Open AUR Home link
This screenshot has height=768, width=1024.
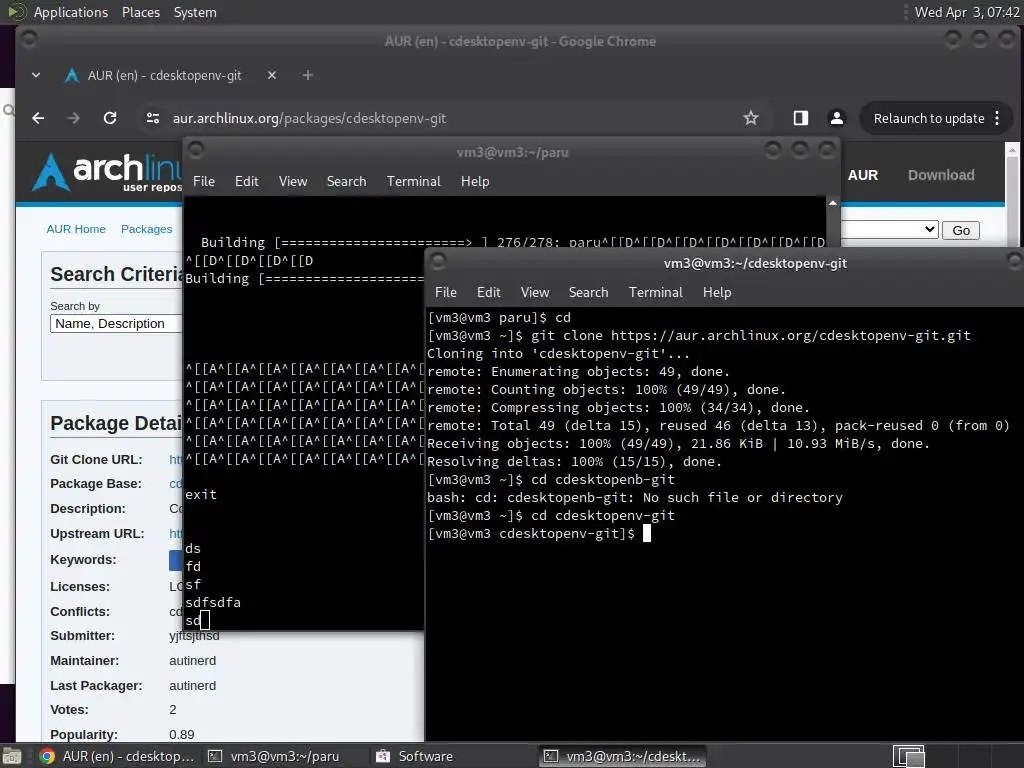tap(76, 229)
